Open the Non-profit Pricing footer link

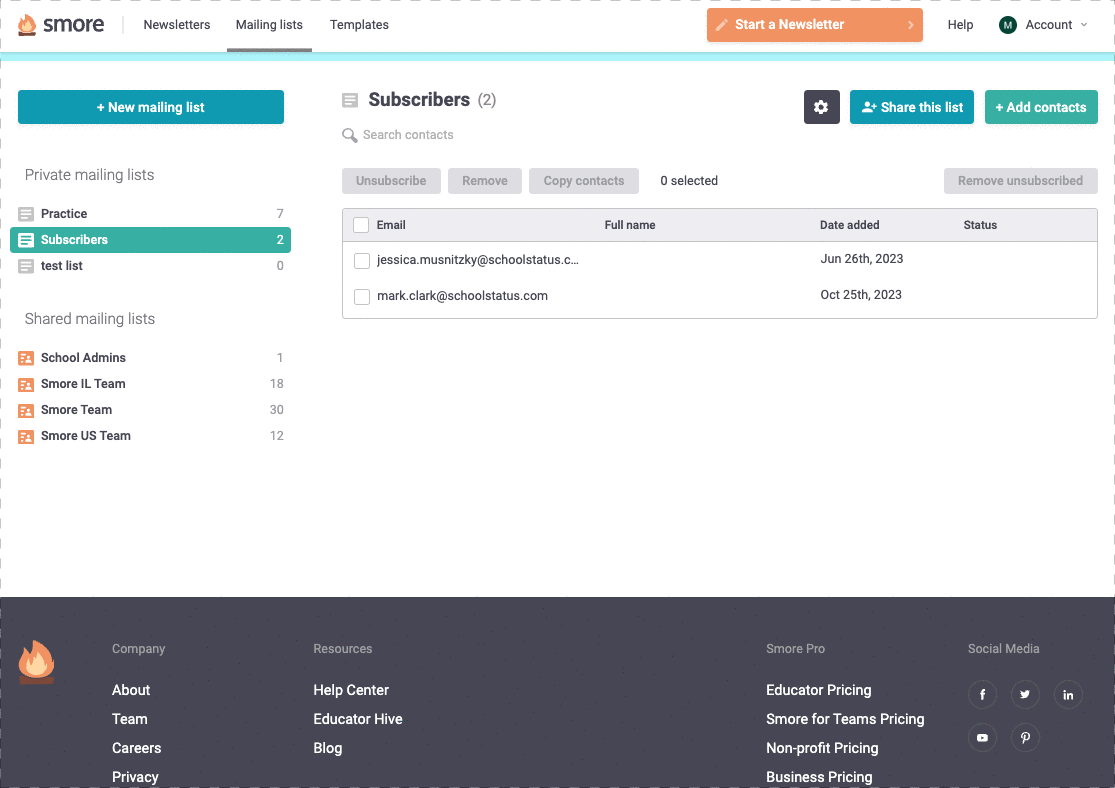(x=822, y=748)
